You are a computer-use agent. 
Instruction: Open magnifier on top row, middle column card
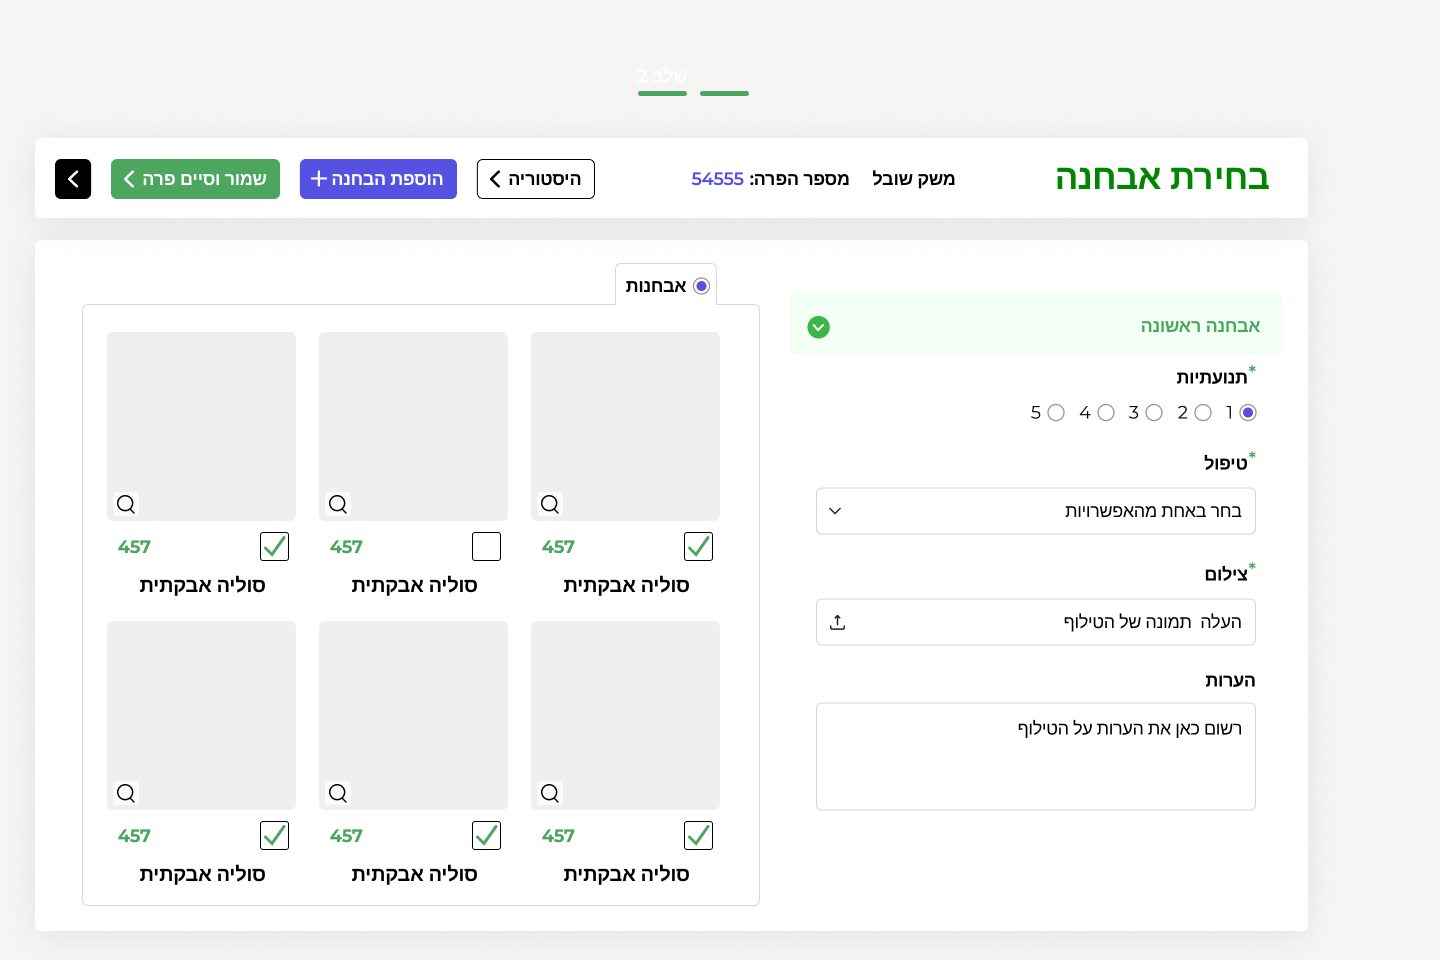tap(338, 504)
